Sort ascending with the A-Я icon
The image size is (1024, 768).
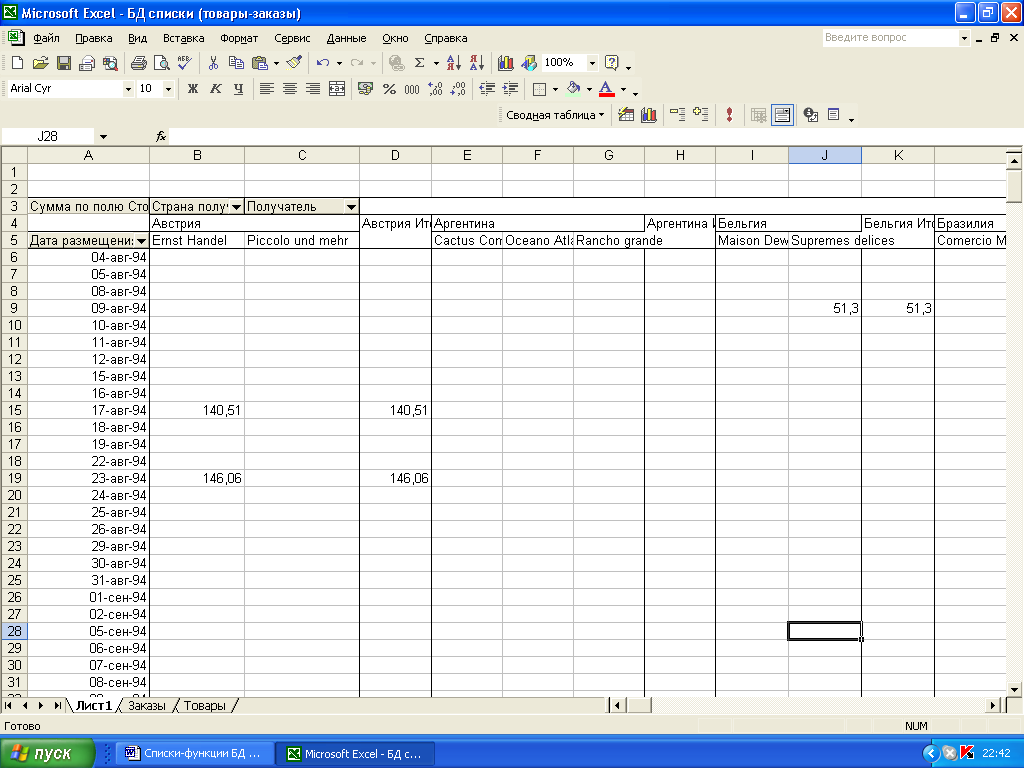(453, 63)
